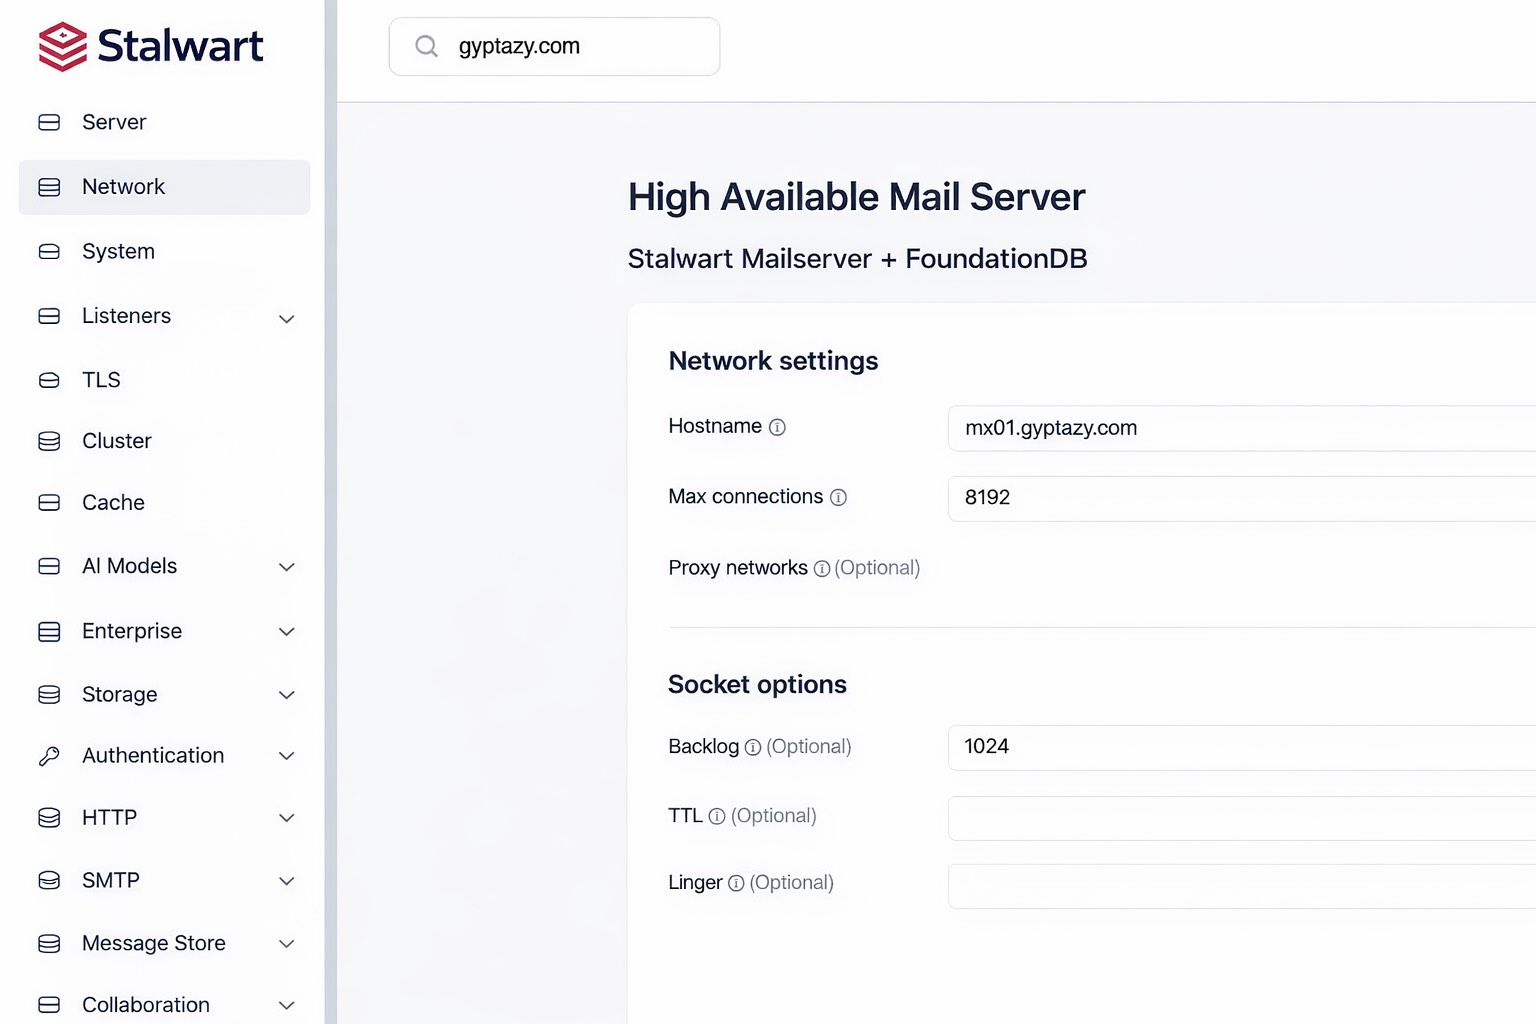Click the empty Linger input field
1536x1024 pixels.
[x=1242, y=886]
